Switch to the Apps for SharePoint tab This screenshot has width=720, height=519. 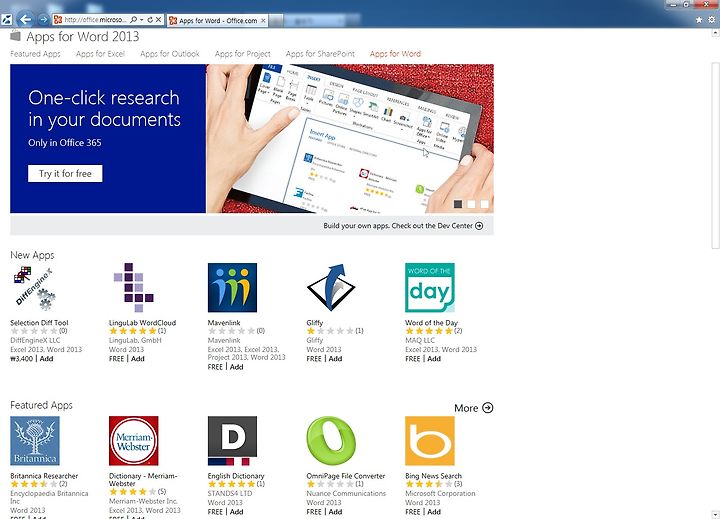pos(320,54)
